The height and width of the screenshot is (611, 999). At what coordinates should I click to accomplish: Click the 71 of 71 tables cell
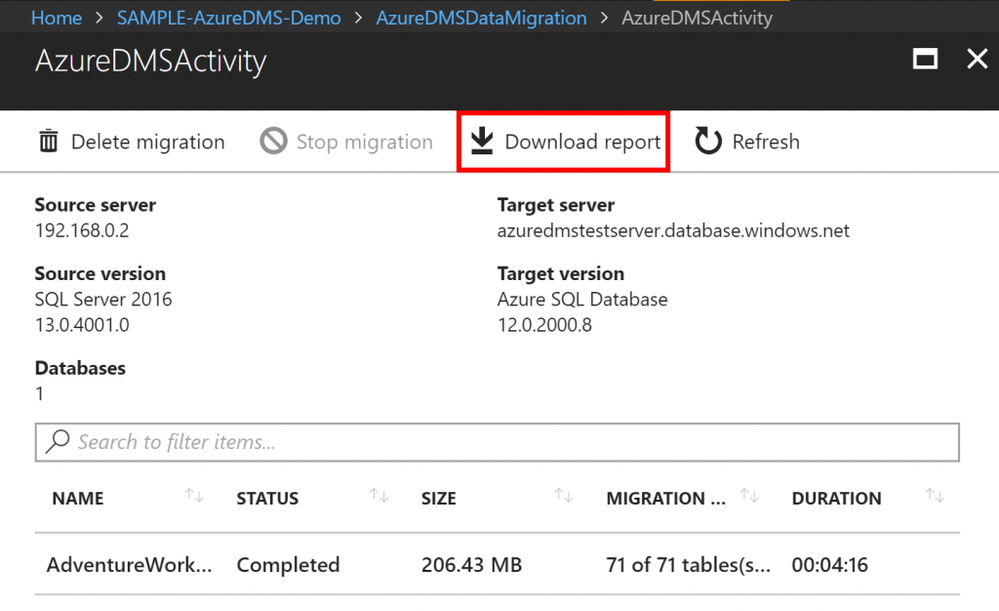point(688,564)
